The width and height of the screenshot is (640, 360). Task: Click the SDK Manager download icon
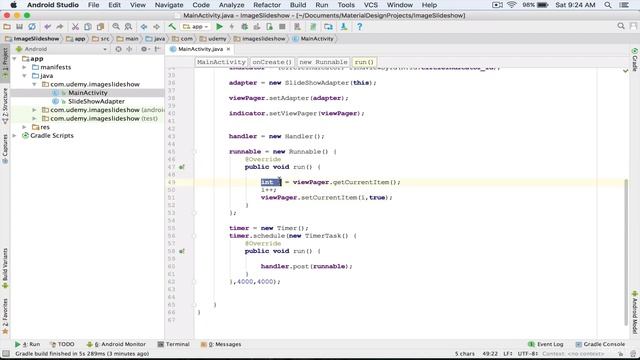point(344,27)
